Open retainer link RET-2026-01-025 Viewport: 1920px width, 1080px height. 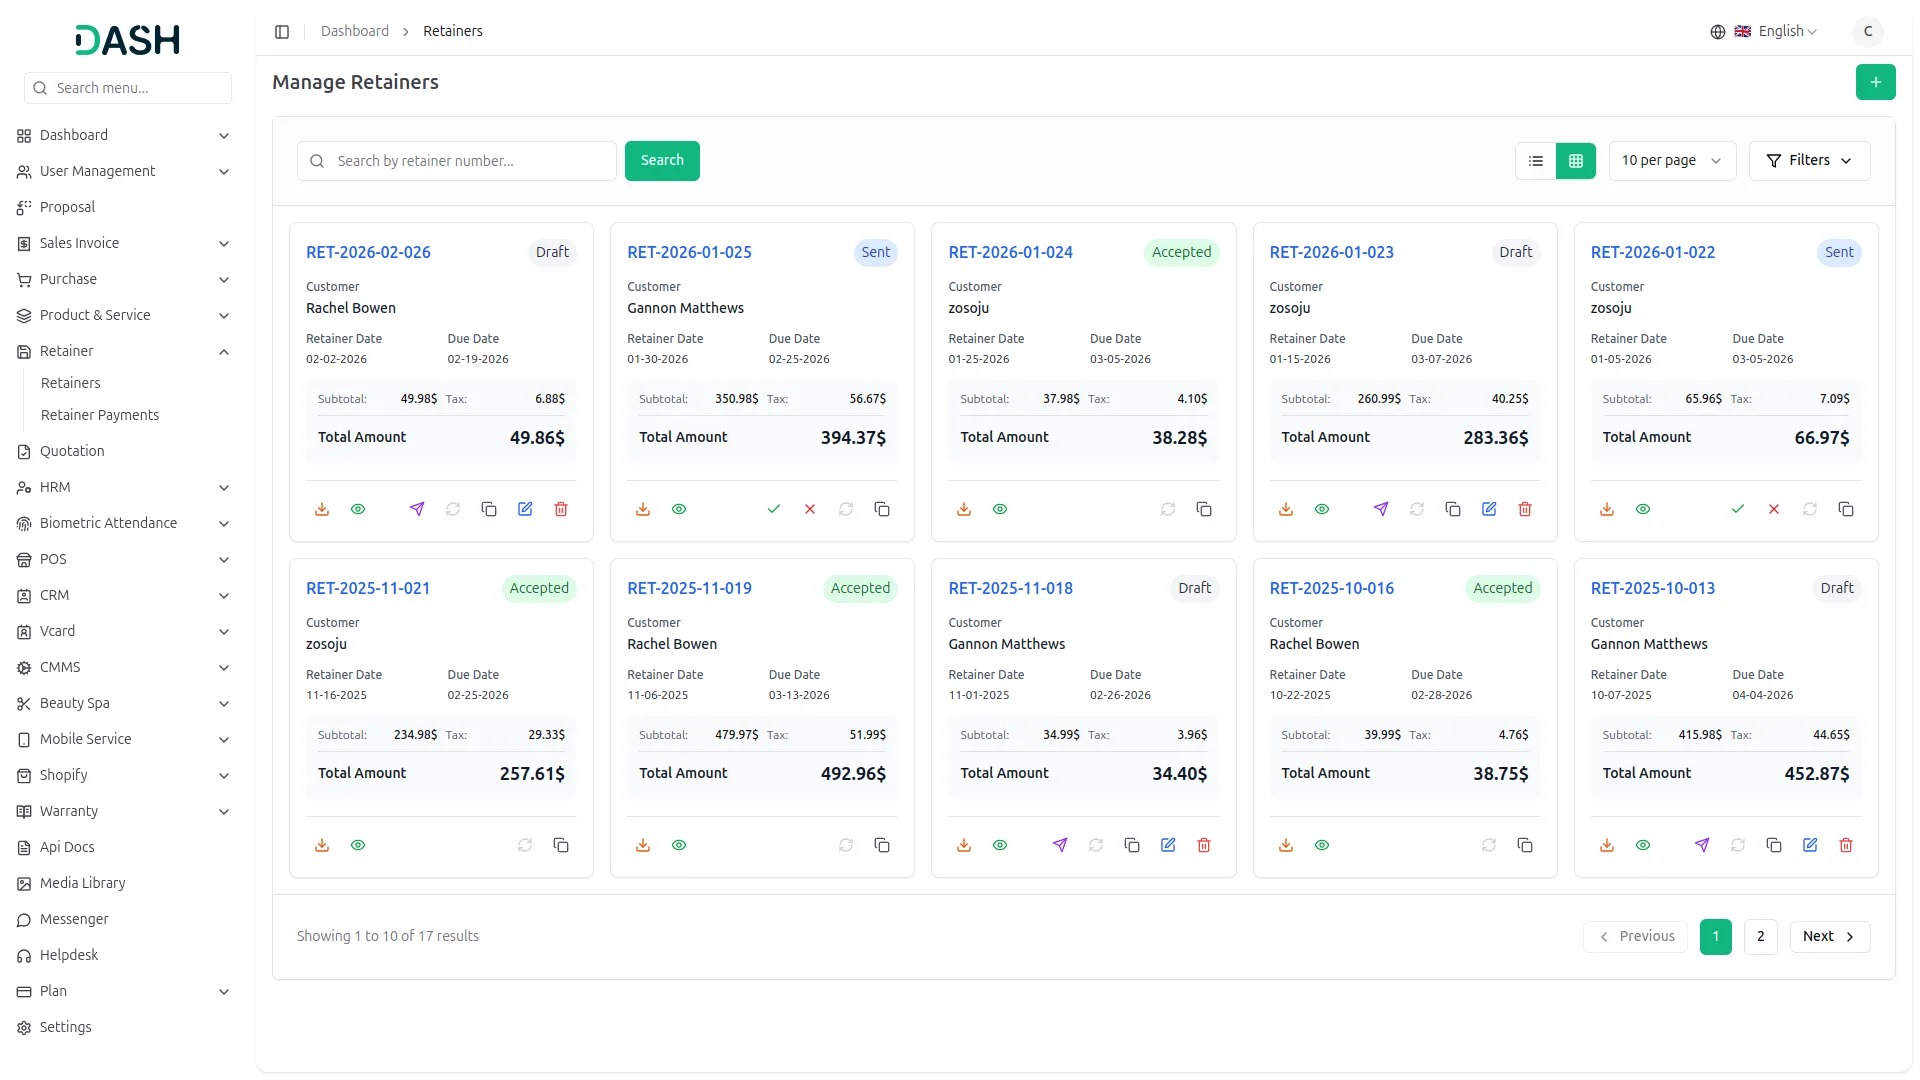click(689, 252)
